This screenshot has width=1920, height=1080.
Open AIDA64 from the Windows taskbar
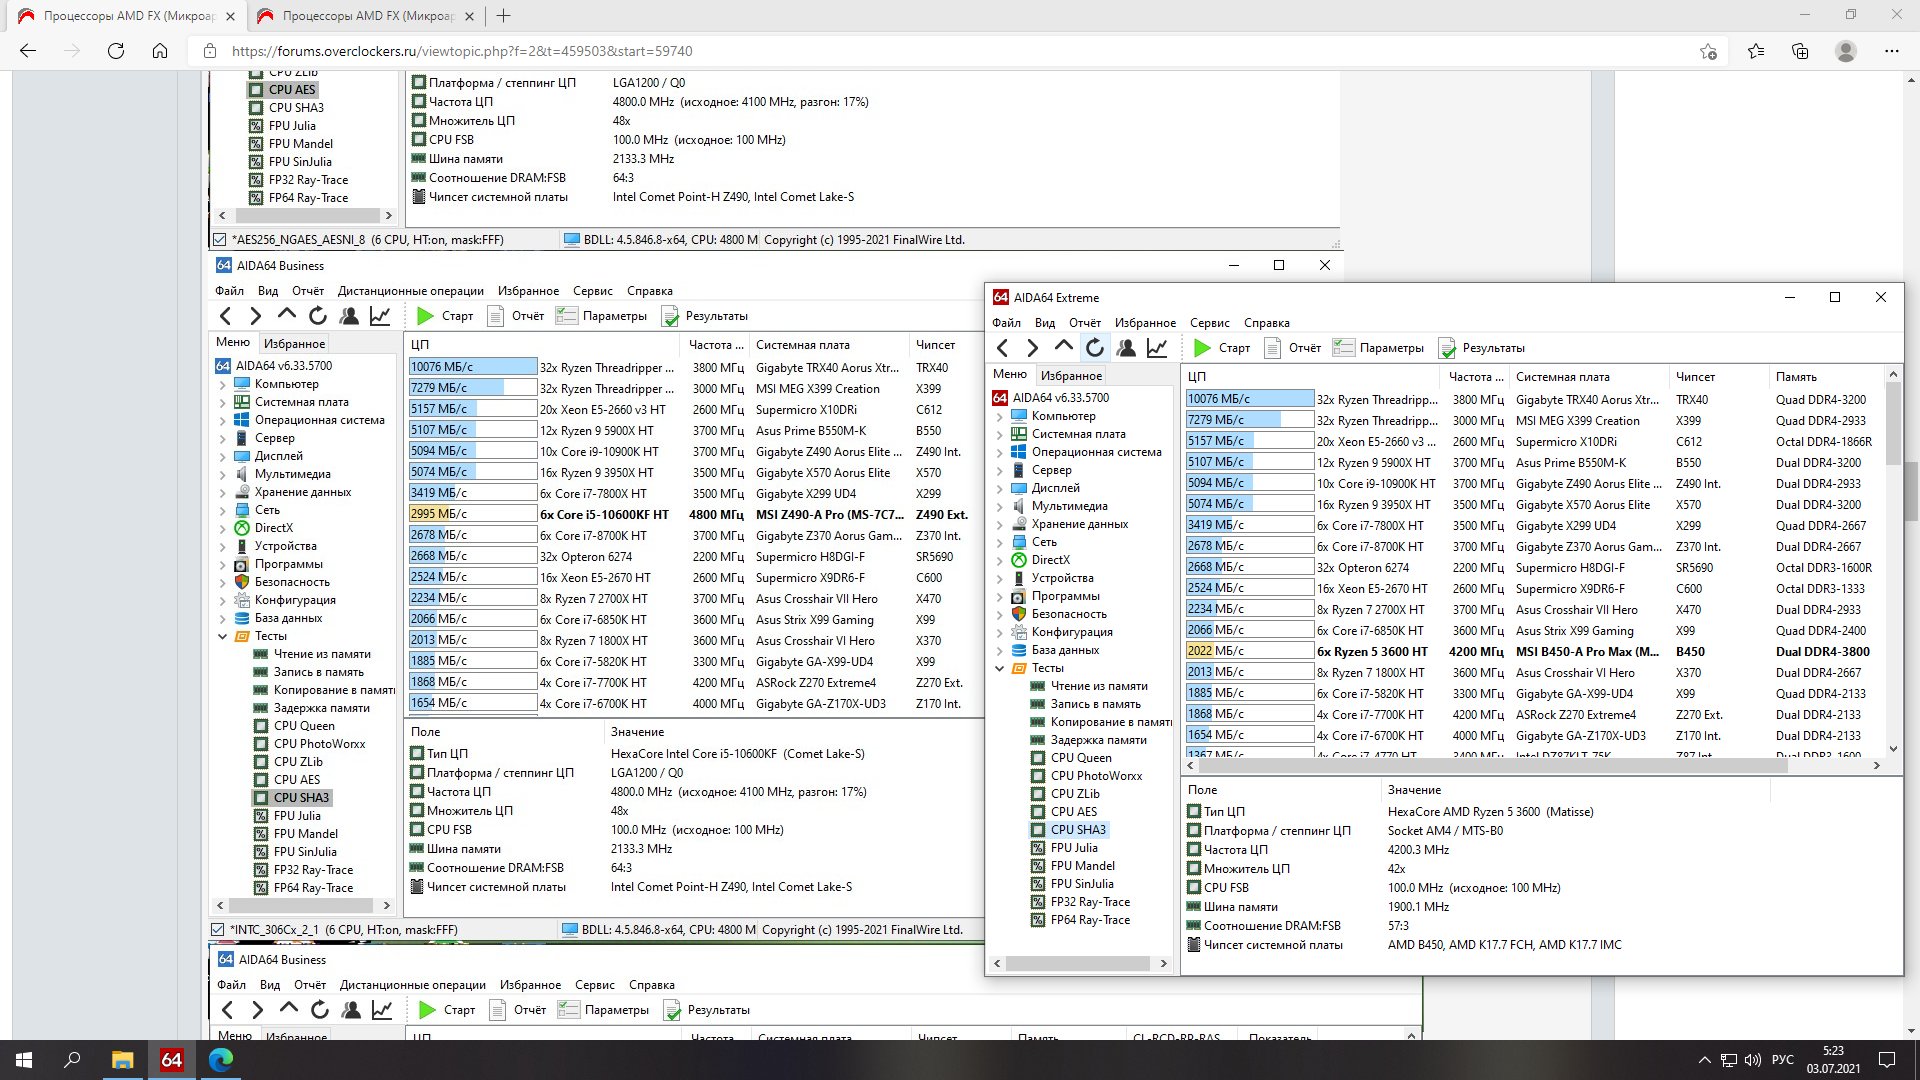171,1059
